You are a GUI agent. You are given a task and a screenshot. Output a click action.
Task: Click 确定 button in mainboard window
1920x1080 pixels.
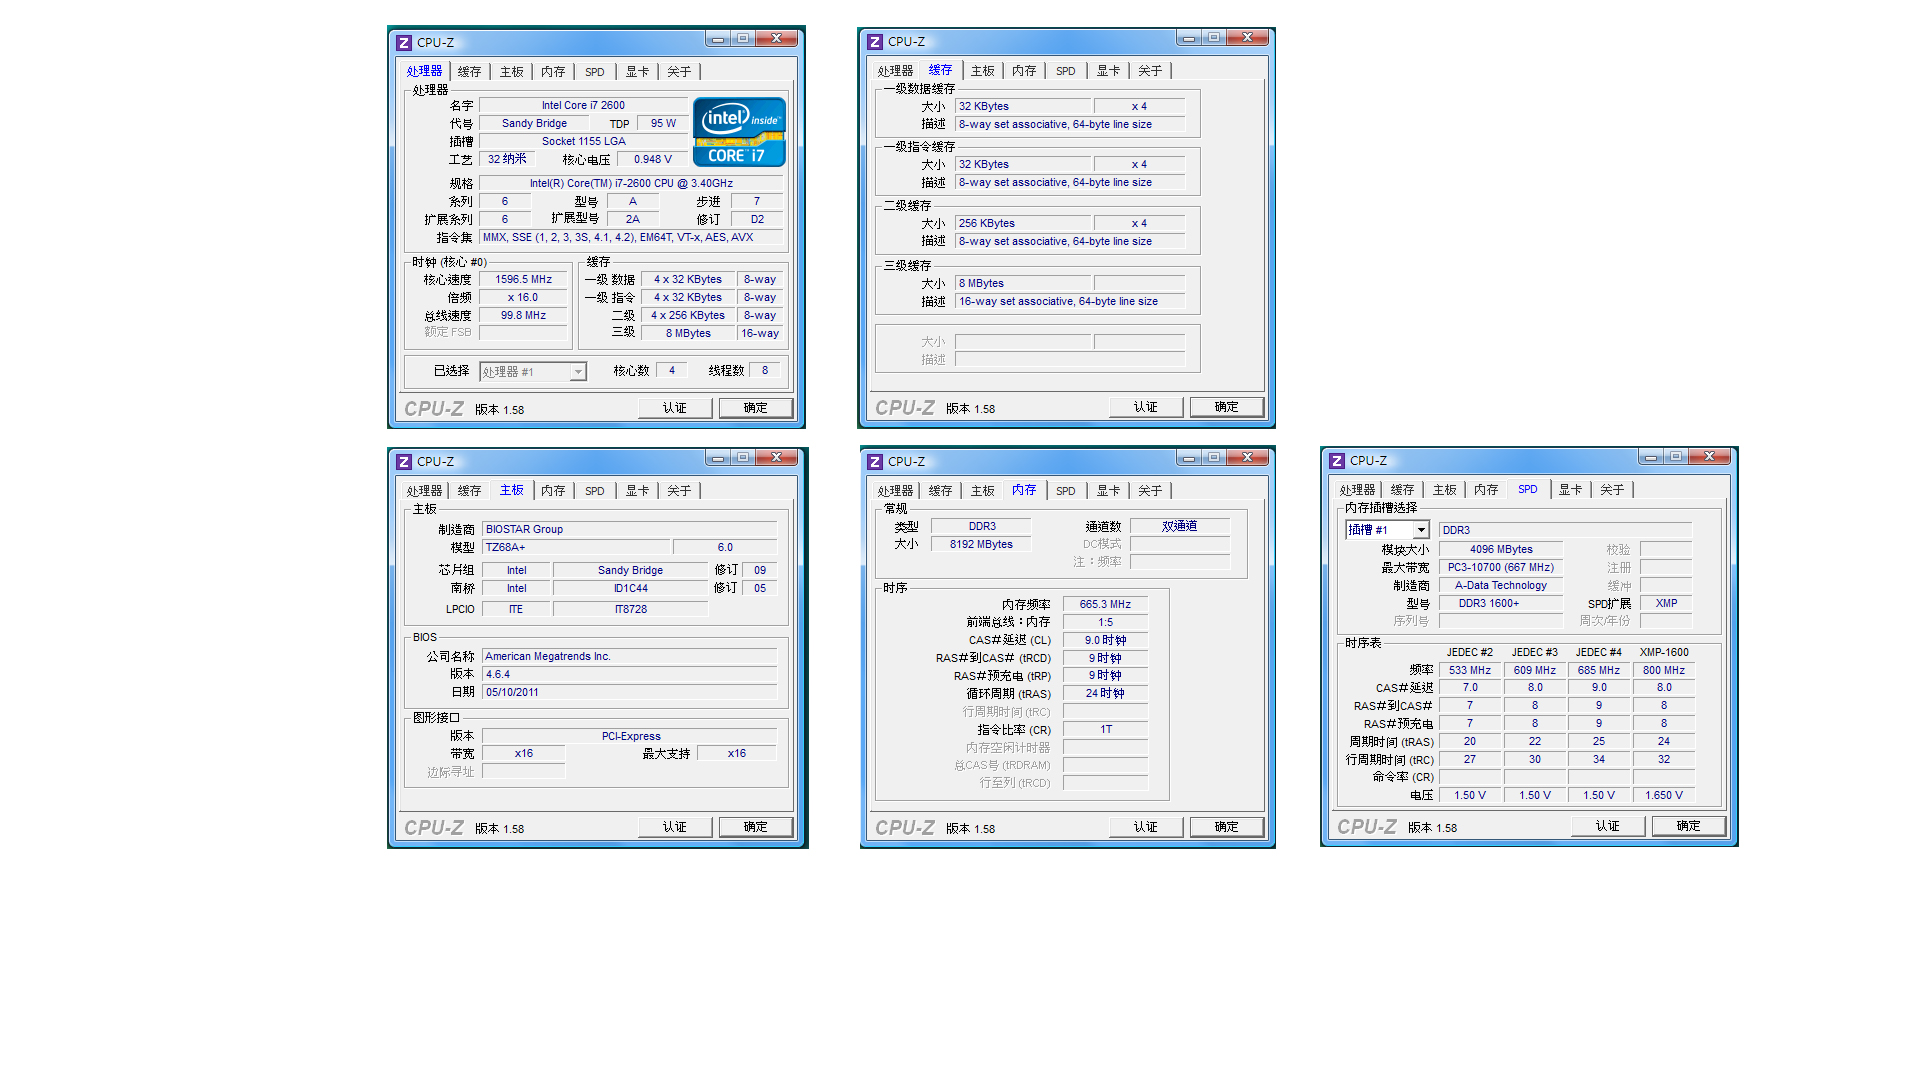[756, 827]
